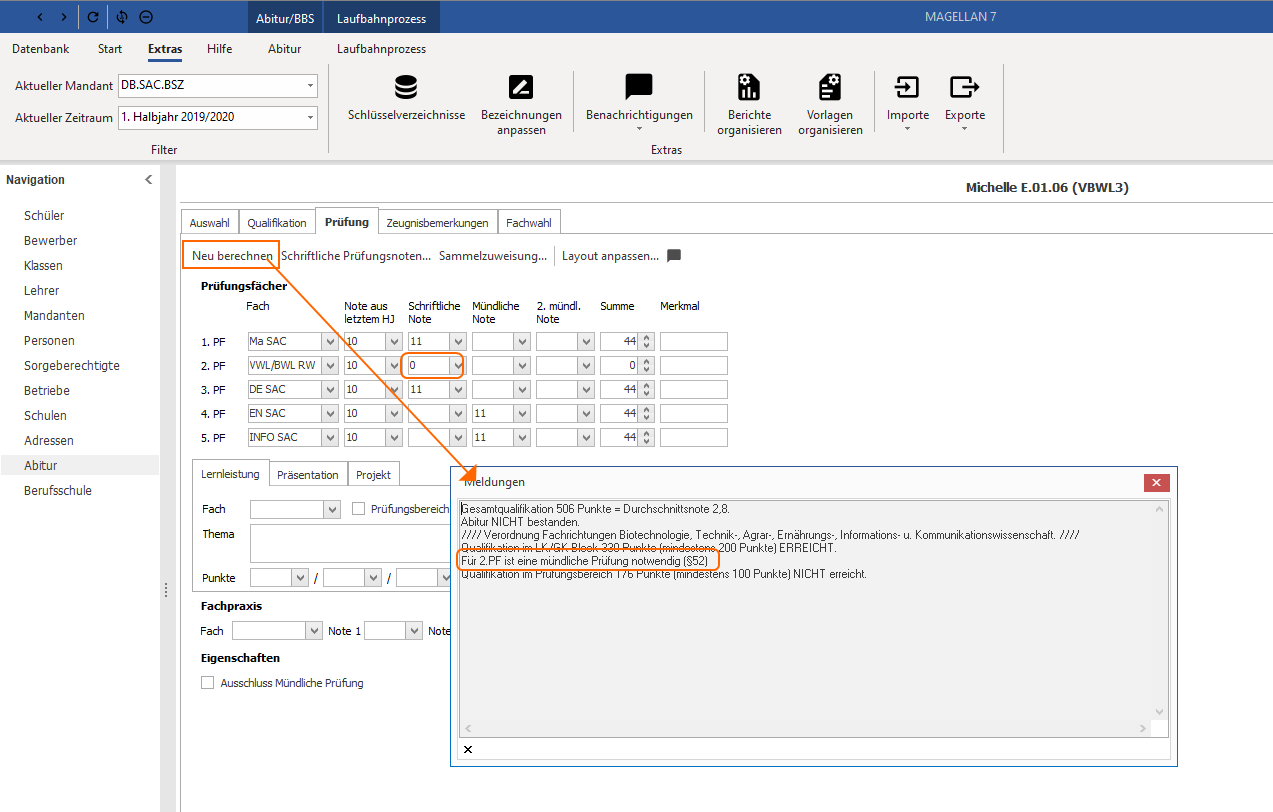Open the Hilfe menu tab

(220, 49)
